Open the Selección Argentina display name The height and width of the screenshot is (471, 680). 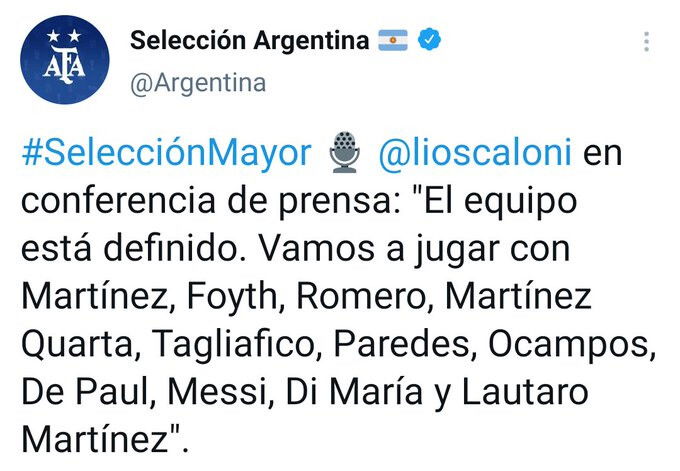point(249,40)
